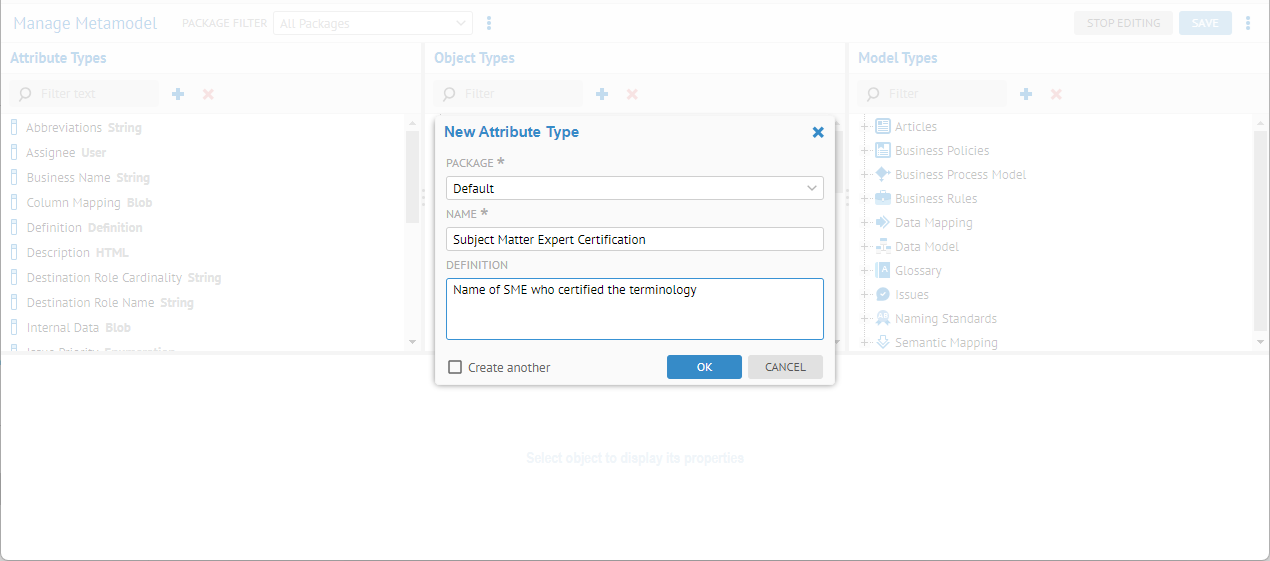Screen dimensions: 1270x561
Task: Click the Cancel button in dialog
Action: [785, 367]
